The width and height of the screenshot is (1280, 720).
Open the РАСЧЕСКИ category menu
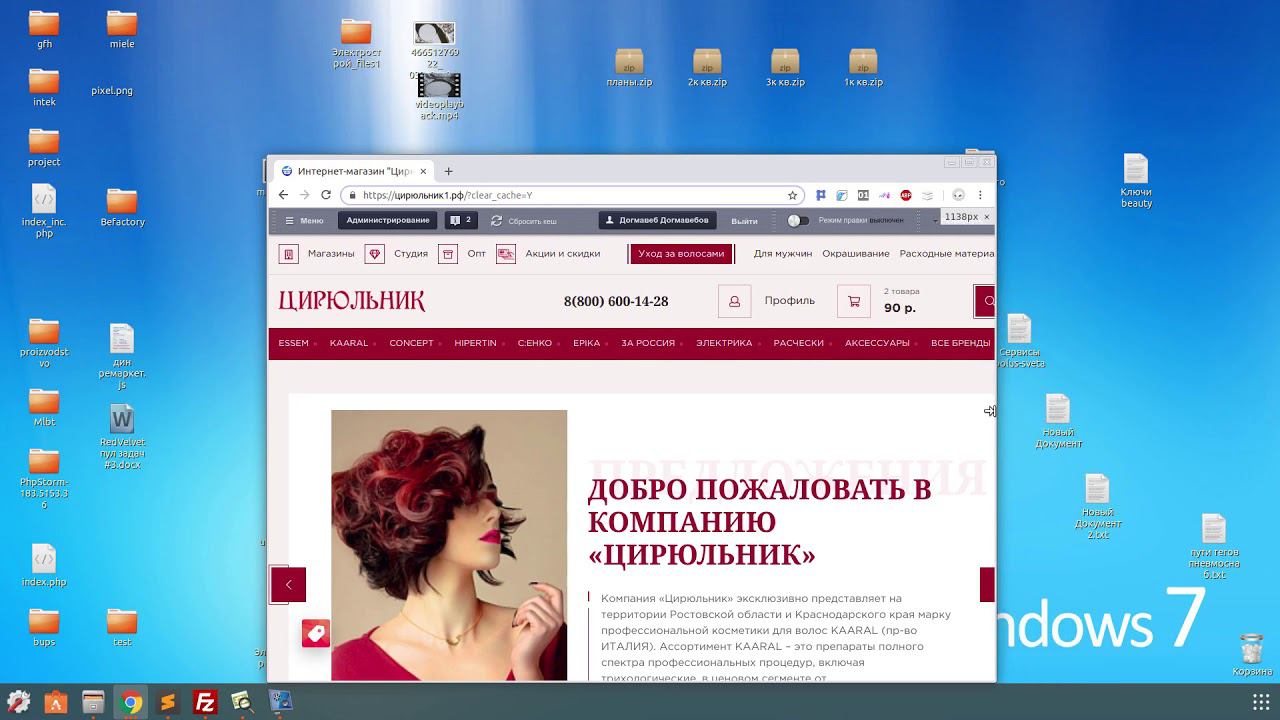pos(799,343)
